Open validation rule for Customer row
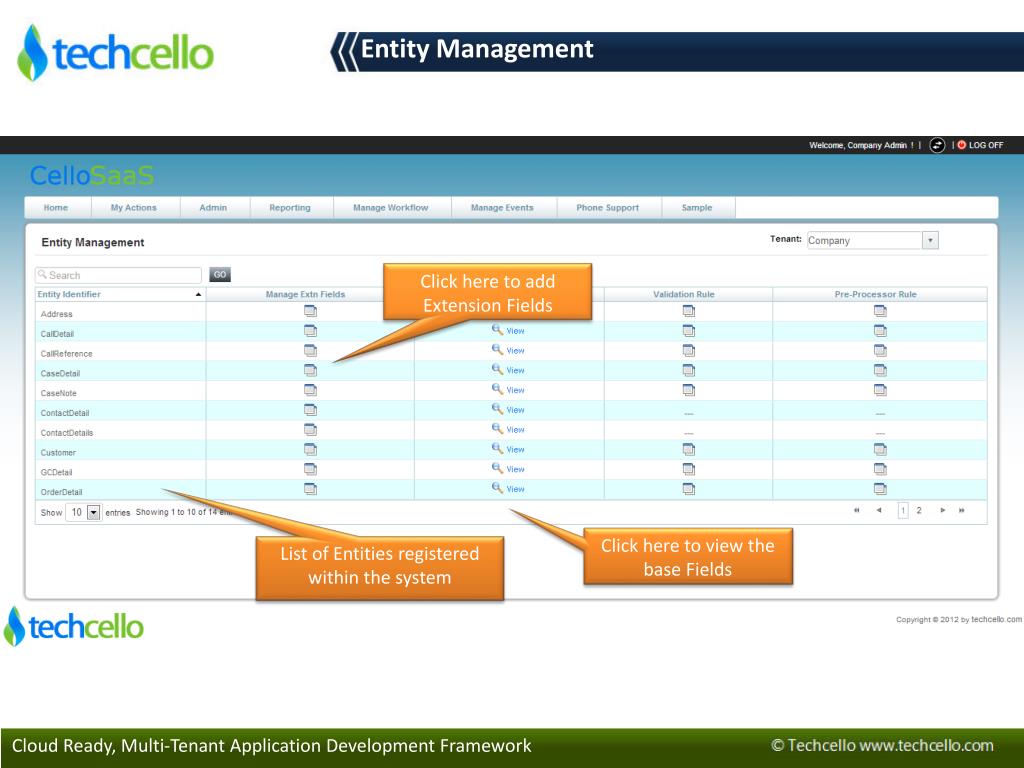 (688, 449)
